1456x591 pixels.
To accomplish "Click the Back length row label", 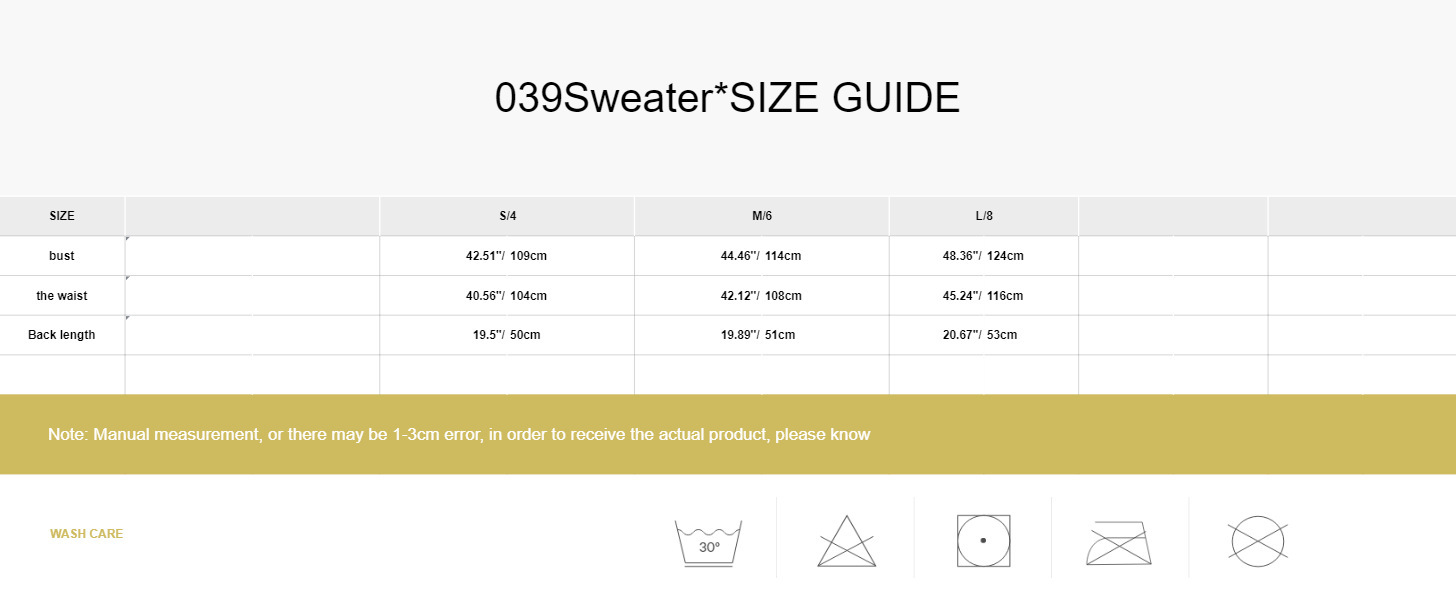I will [62, 335].
